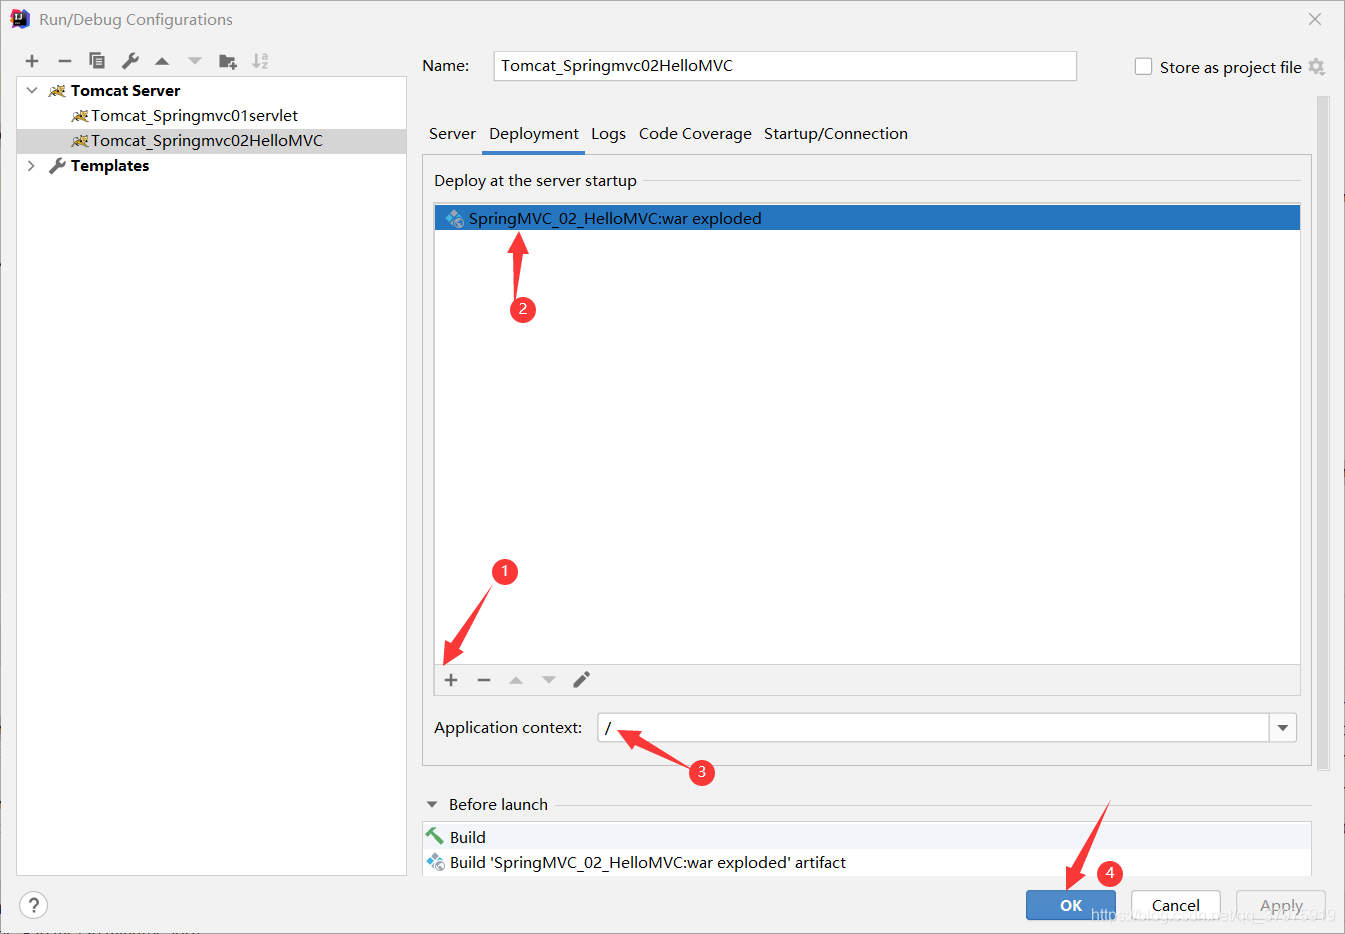Open edit defaults wrench icon
This screenshot has height=934, width=1345.
tap(130, 61)
